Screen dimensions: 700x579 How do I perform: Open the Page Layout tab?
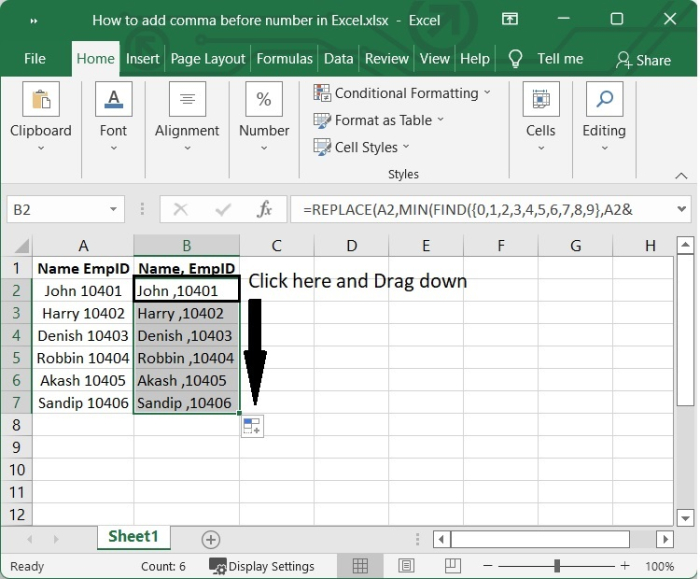click(x=208, y=59)
